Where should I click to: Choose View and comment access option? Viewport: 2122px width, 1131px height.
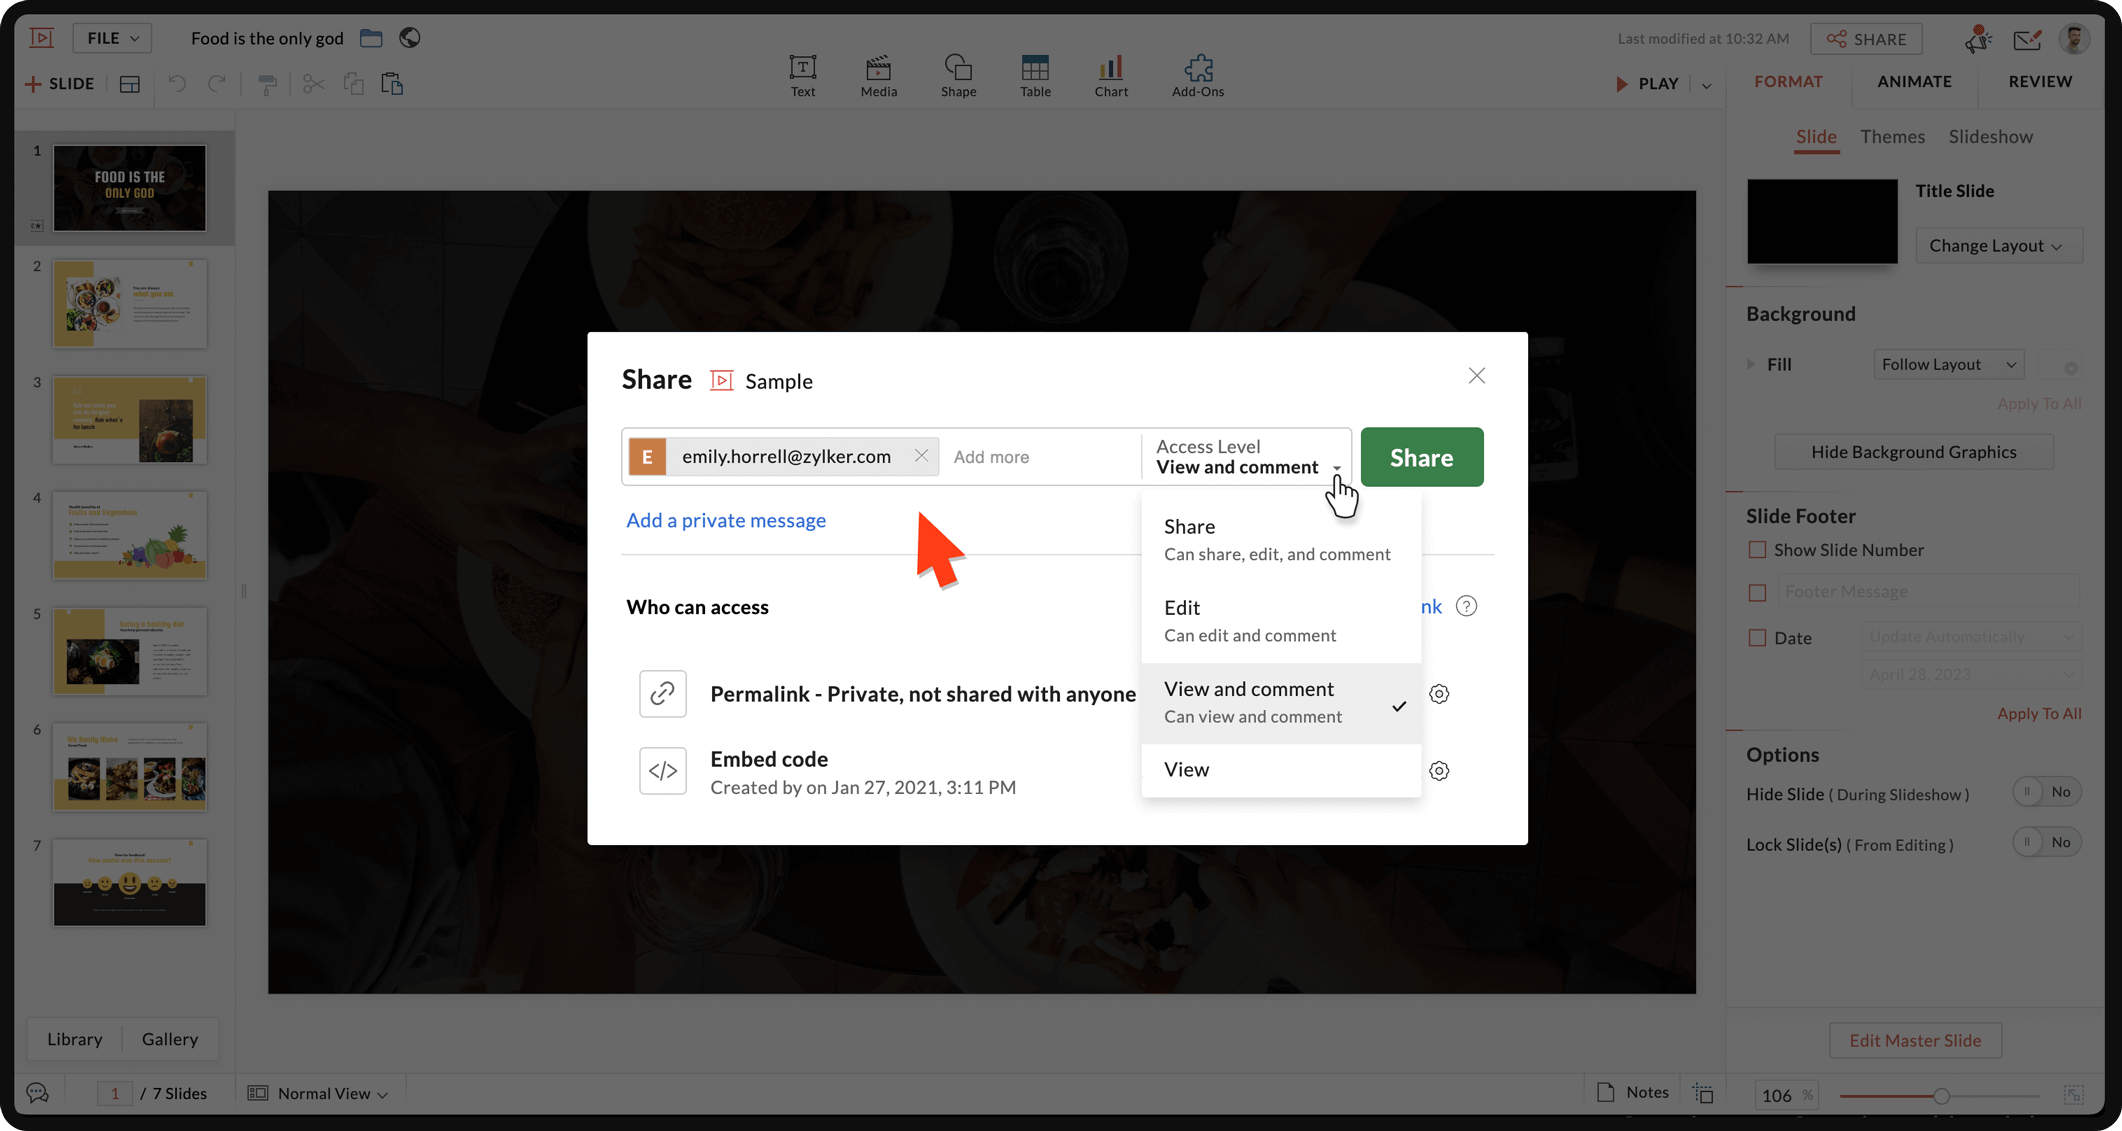coord(1280,702)
